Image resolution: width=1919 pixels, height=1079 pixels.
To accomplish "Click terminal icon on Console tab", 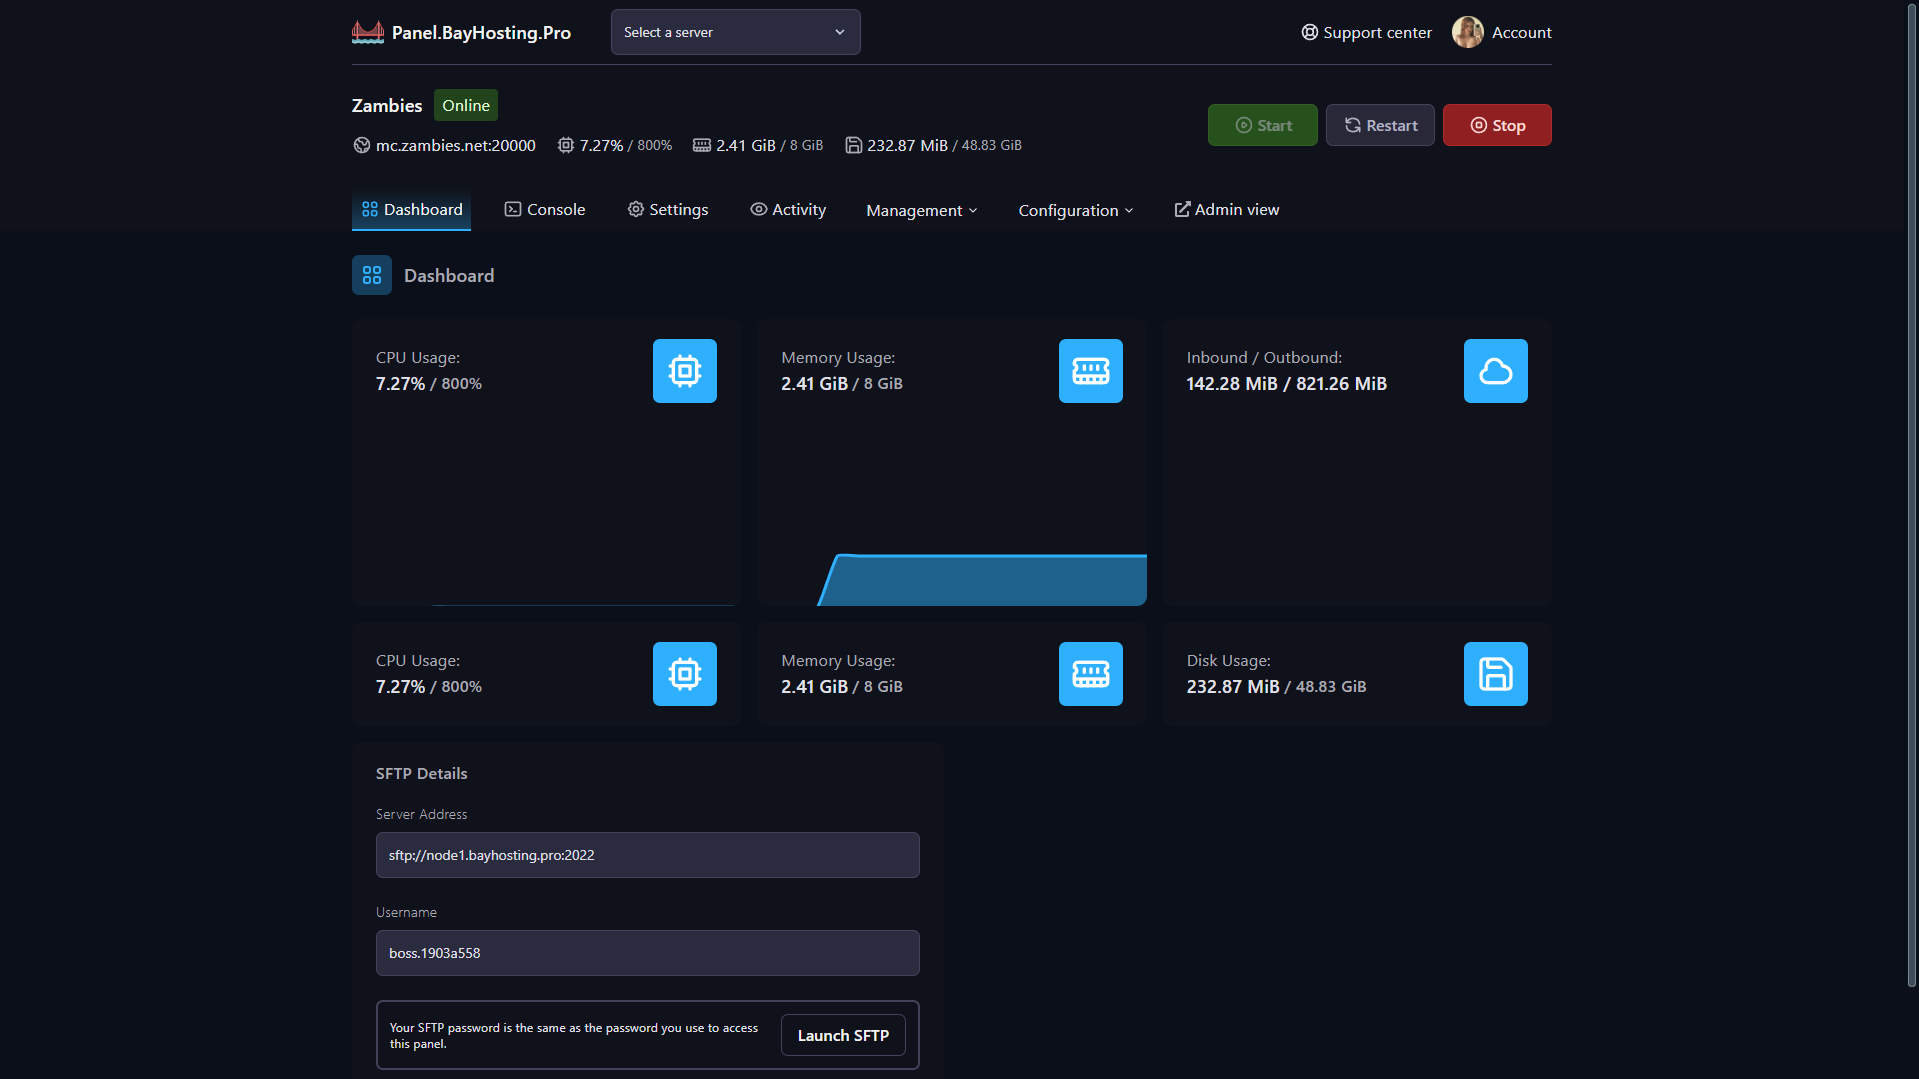I will [x=513, y=209].
